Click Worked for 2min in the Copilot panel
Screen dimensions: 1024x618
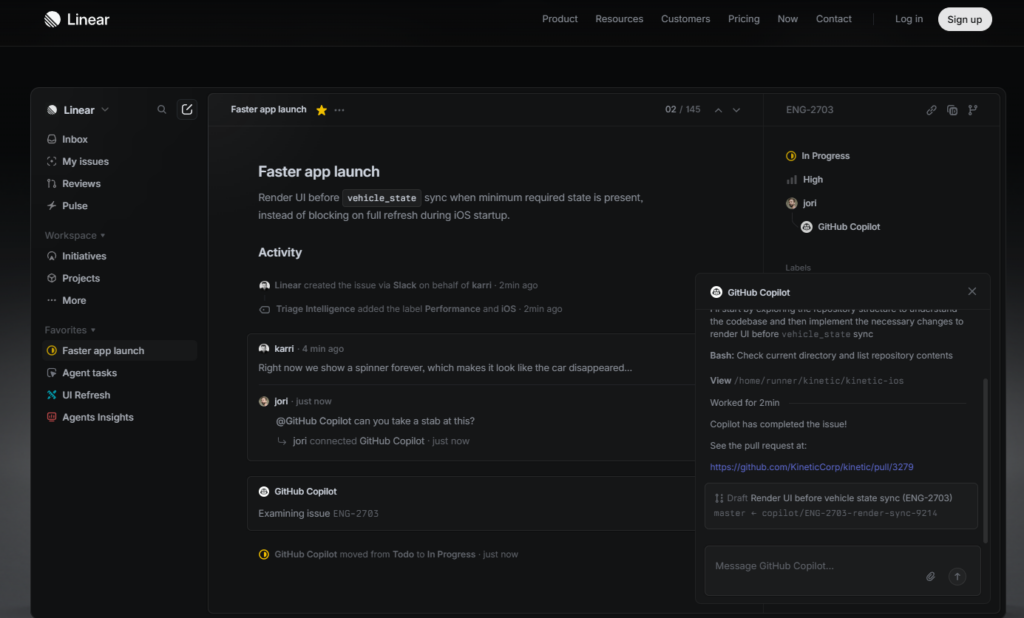(x=744, y=403)
